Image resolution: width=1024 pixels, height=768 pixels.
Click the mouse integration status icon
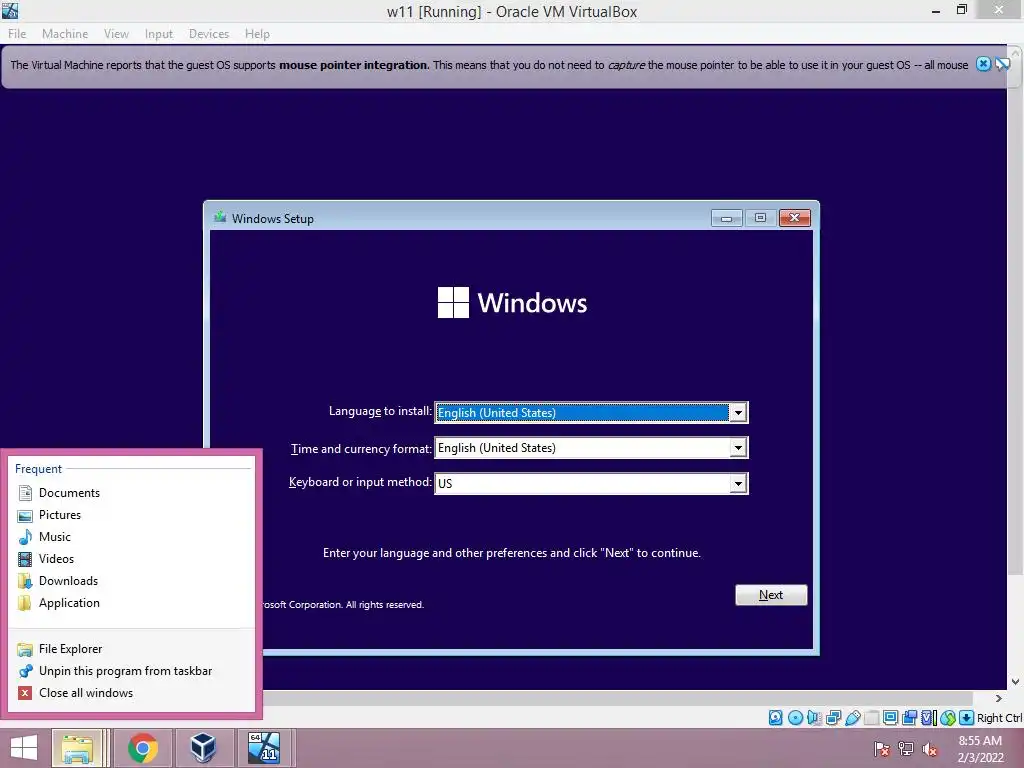(x=948, y=718)
